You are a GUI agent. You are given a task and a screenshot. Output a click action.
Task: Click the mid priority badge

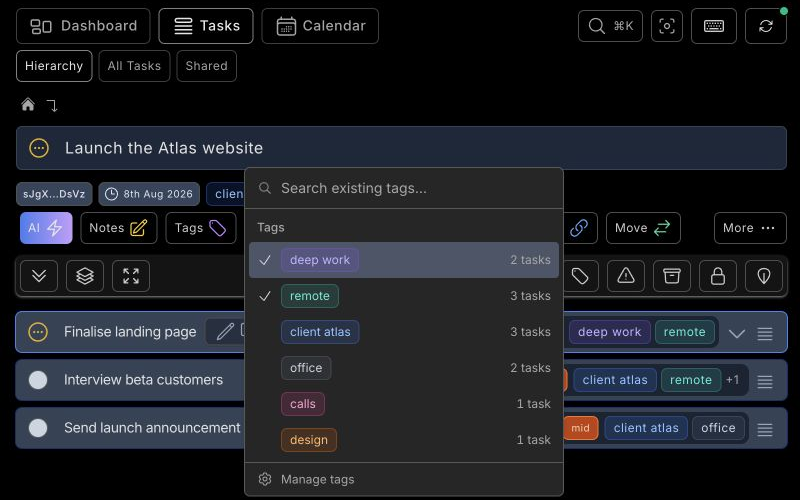581,428
